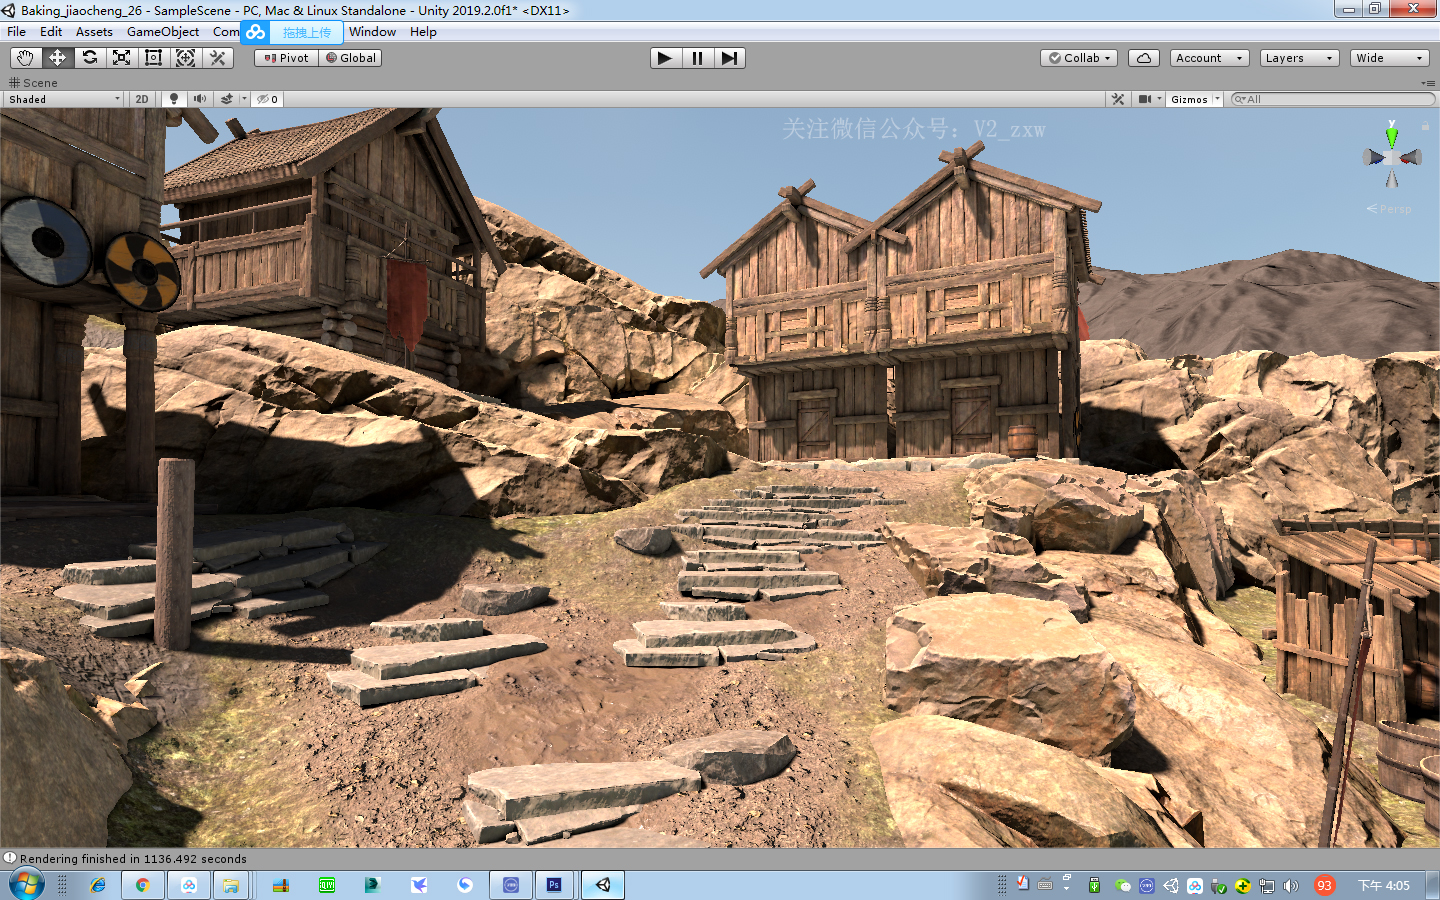Open the Window menu
Screen dimensions: 1440x900
[x=372, y=32]
